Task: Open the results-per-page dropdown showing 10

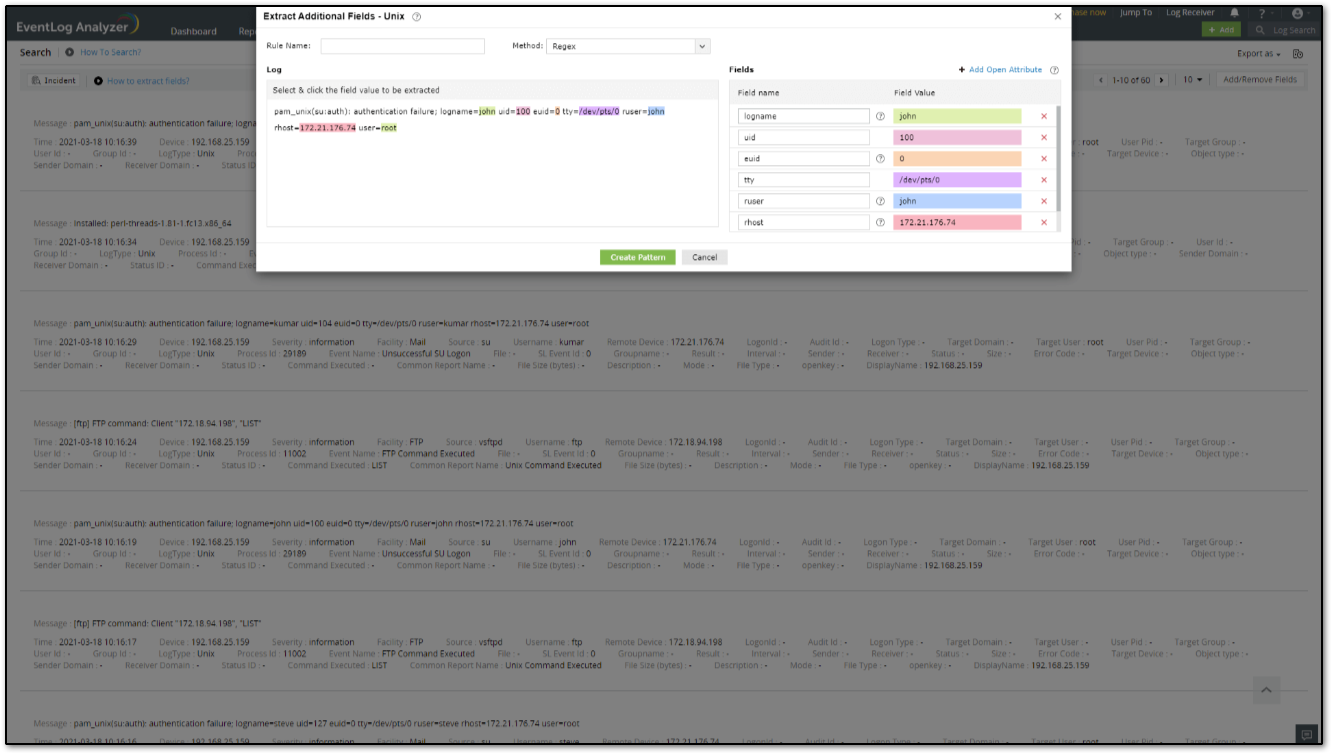Action: [x=1192, y=80]
